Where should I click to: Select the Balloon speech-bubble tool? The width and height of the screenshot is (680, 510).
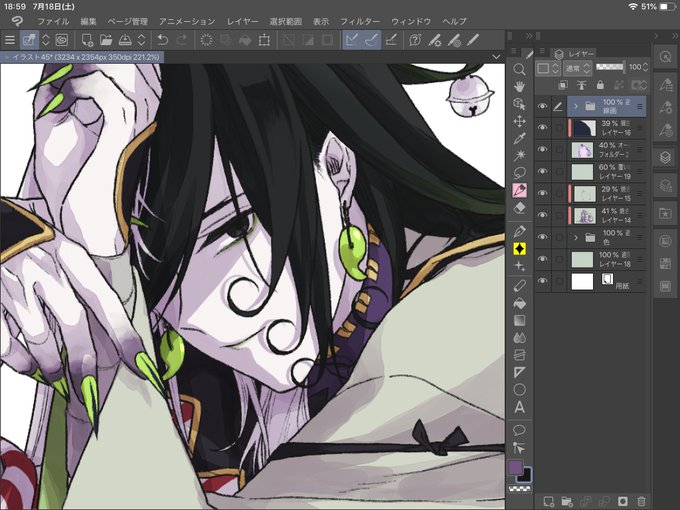pos(519,430)
